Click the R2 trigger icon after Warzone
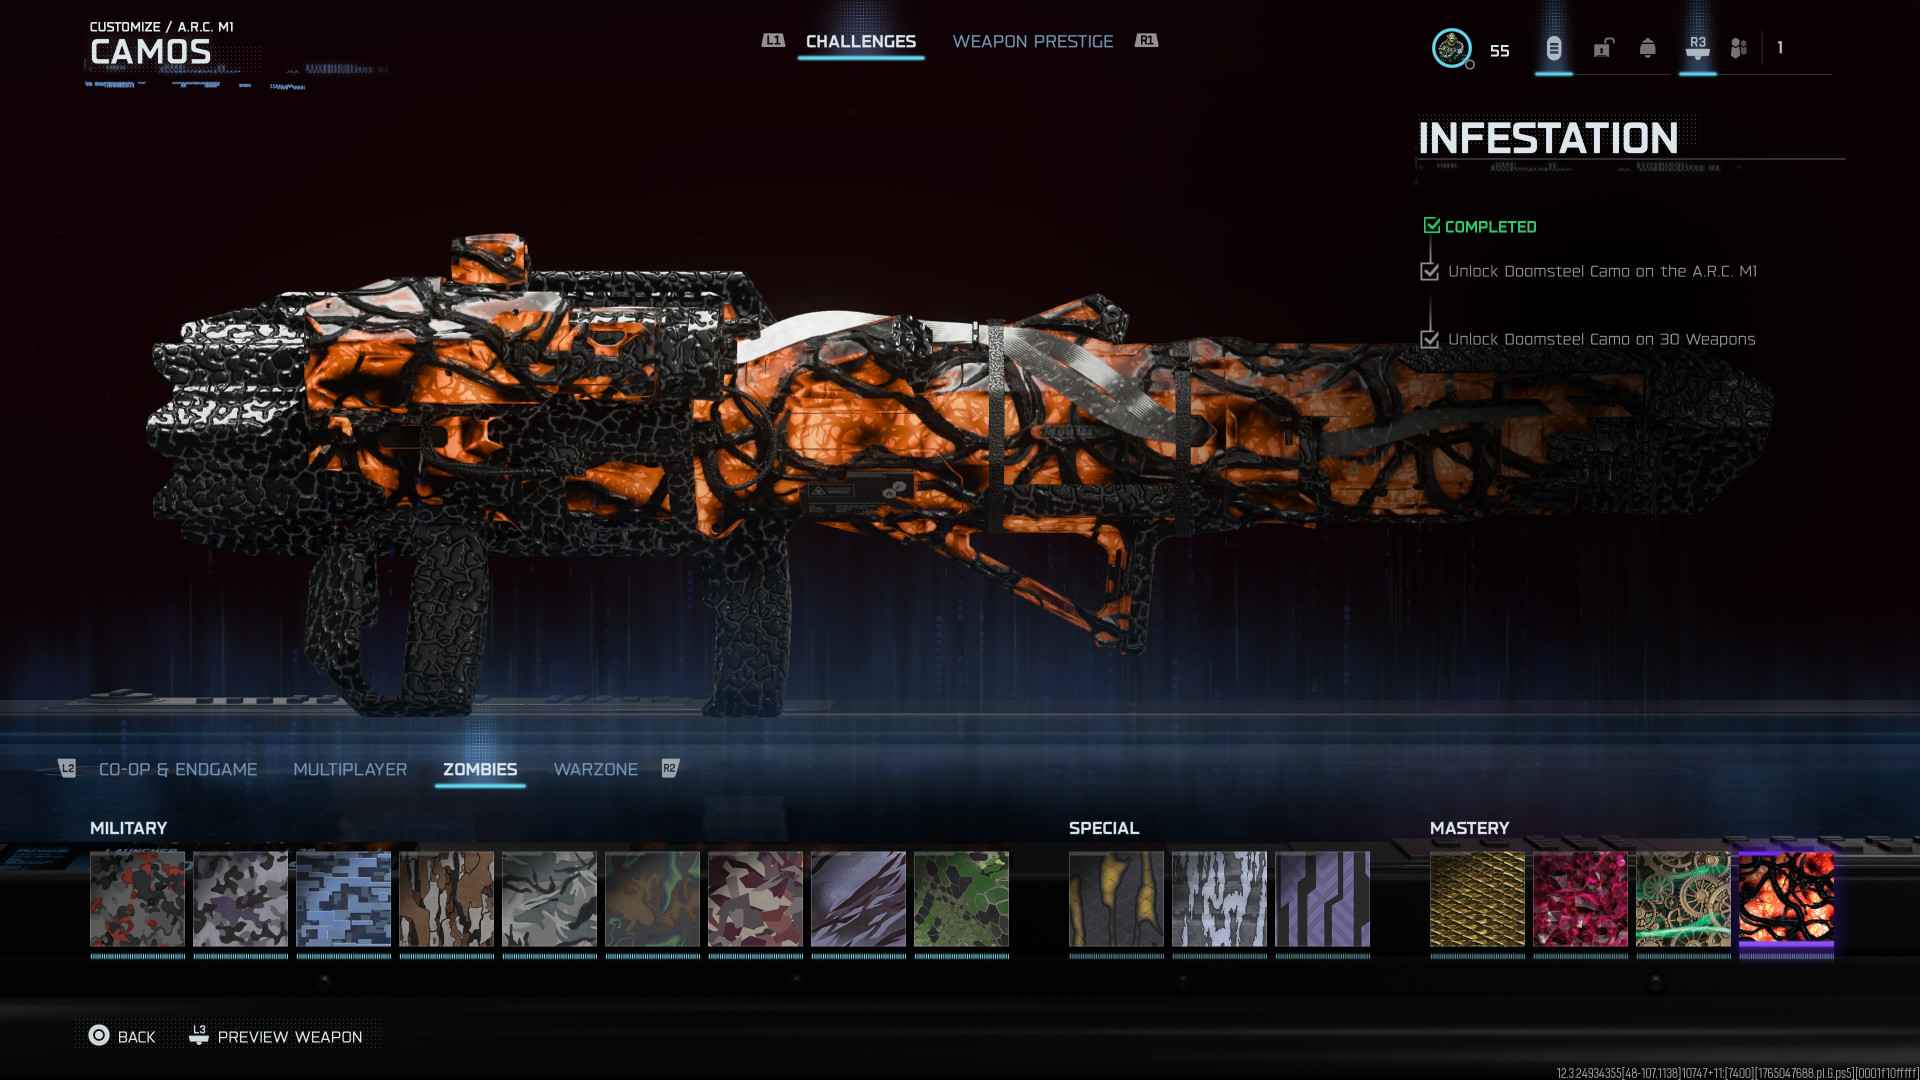Screen dimensions: 1920x1080 click(x=670, y=768)
